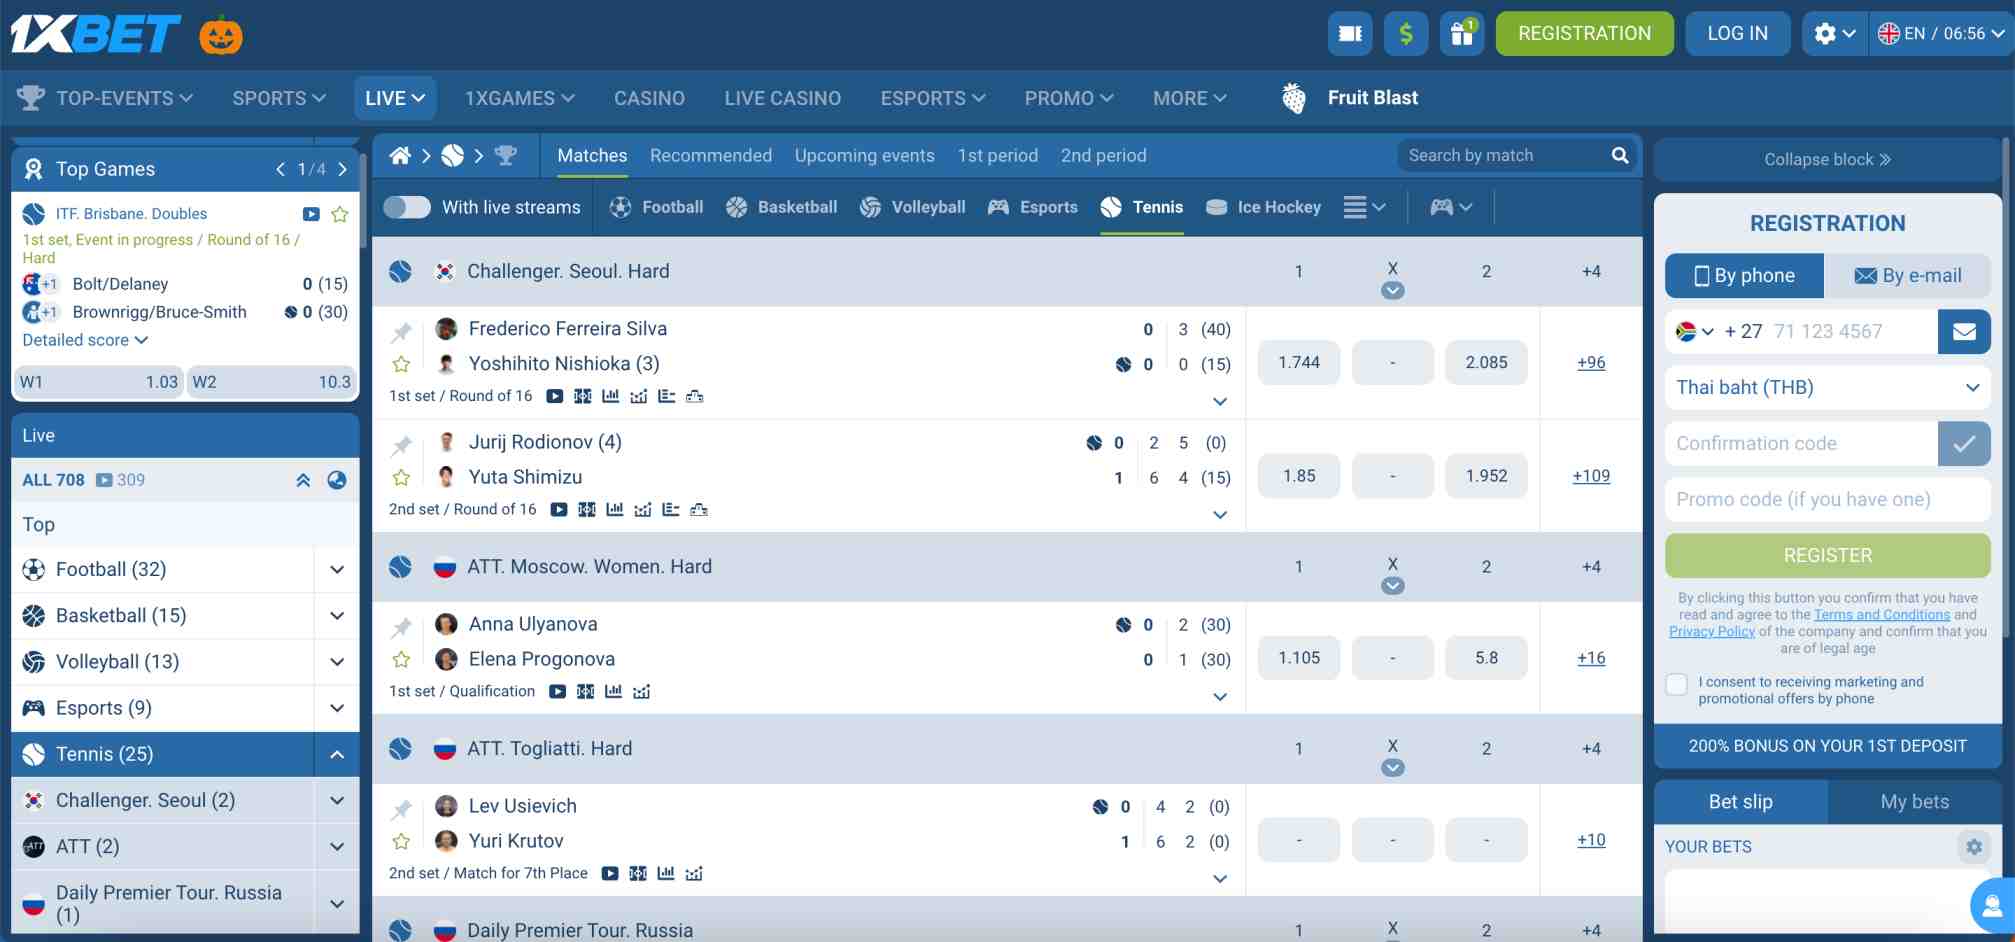Select the Football sport filter icon
The height and width of the screenshot is (942, 2015).
click(619, 207)
